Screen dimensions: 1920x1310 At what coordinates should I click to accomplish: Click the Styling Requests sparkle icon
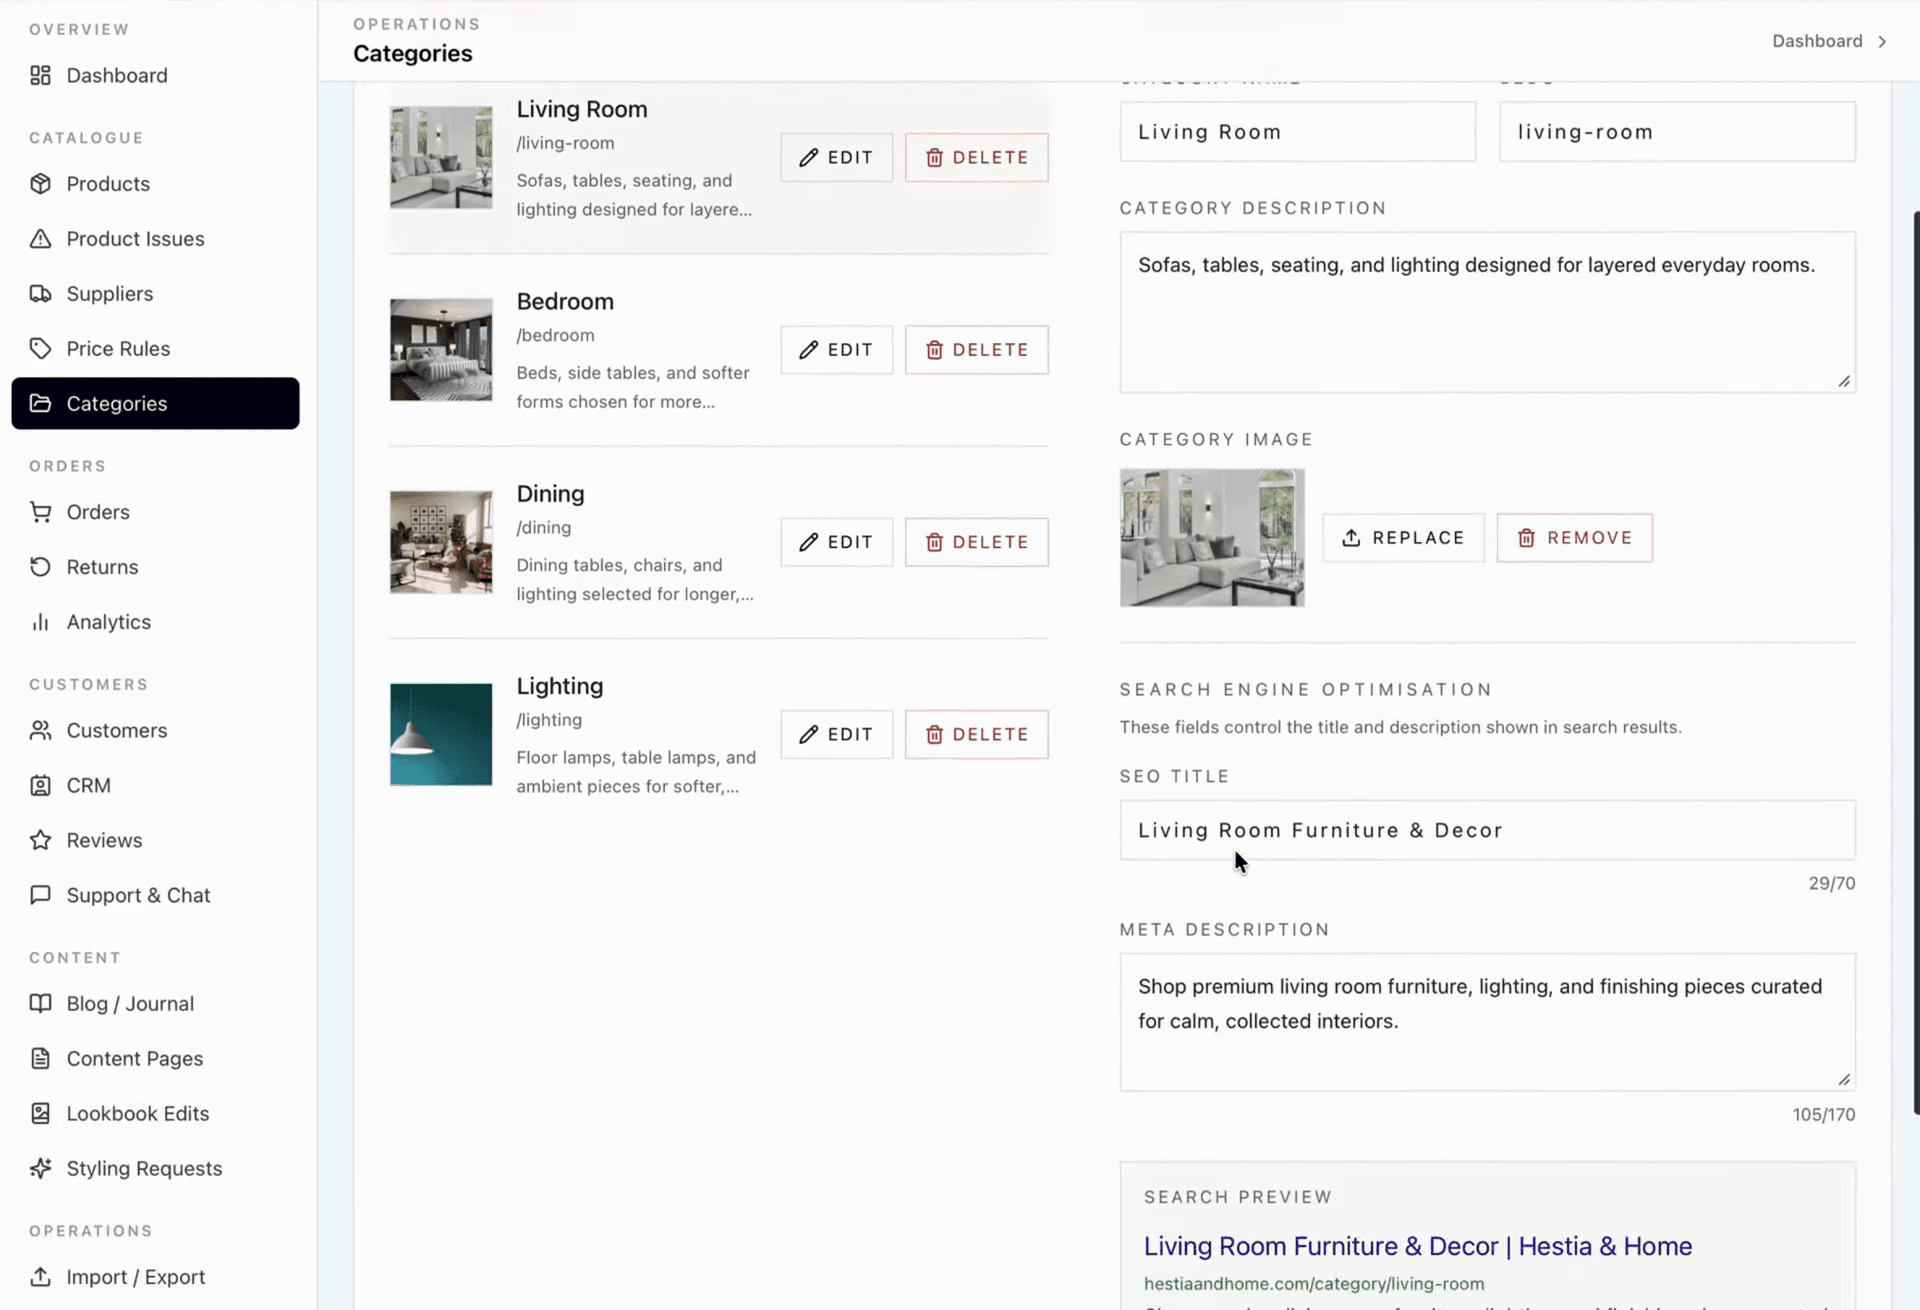[40, 1169]
